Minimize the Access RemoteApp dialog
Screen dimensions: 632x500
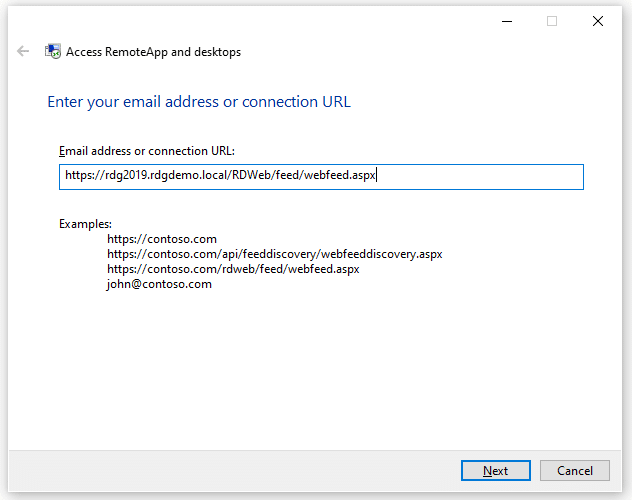coord(505,21)
